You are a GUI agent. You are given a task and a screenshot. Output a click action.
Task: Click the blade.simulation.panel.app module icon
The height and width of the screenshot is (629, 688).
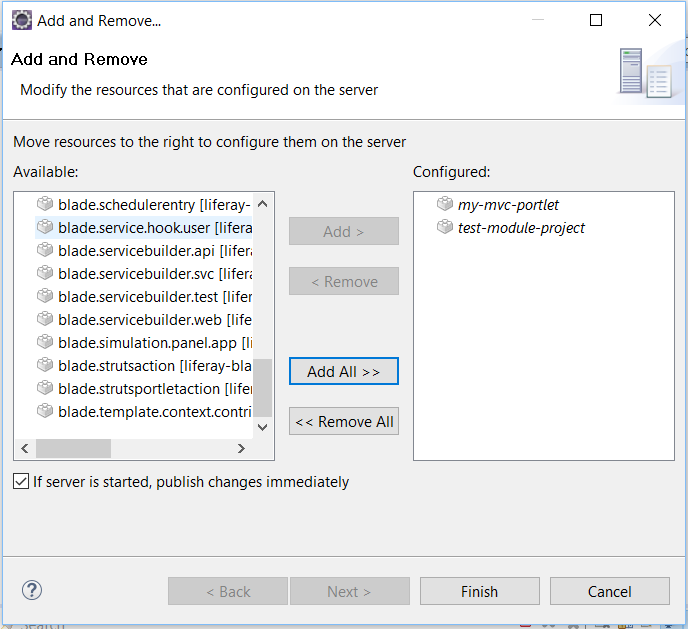(x=45, y=342)
